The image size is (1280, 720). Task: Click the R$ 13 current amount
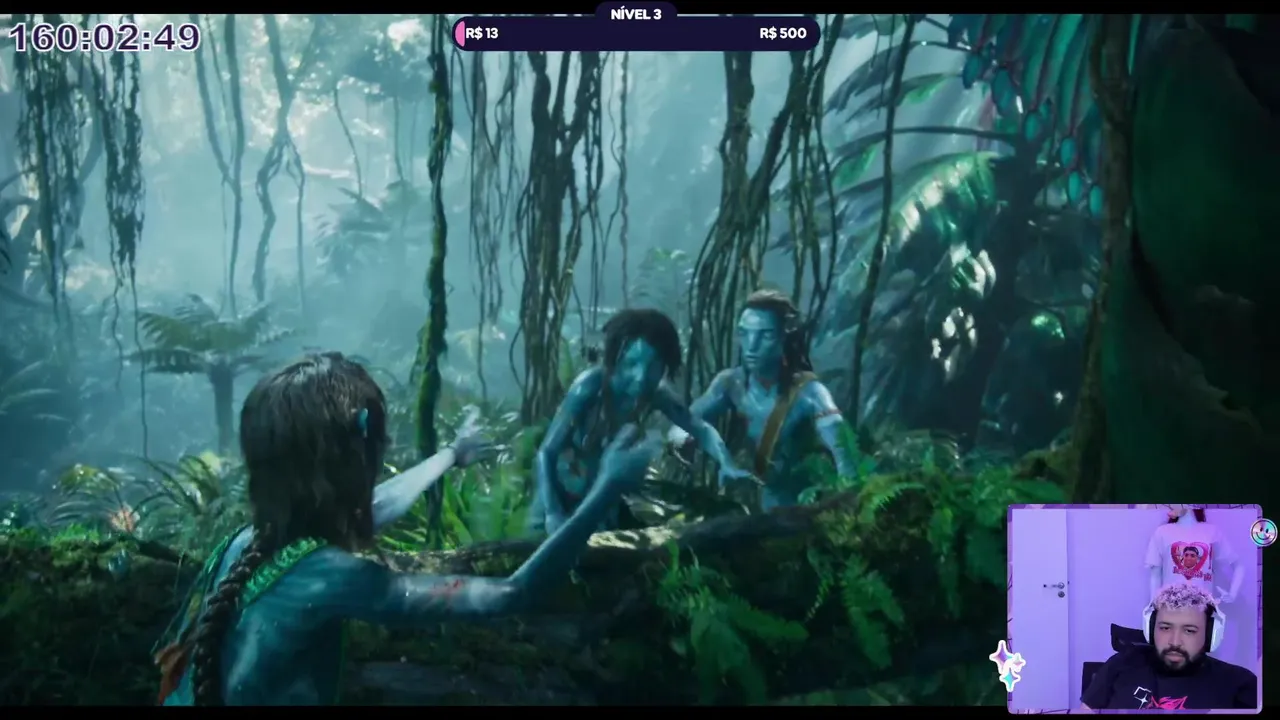click(482, 33)
